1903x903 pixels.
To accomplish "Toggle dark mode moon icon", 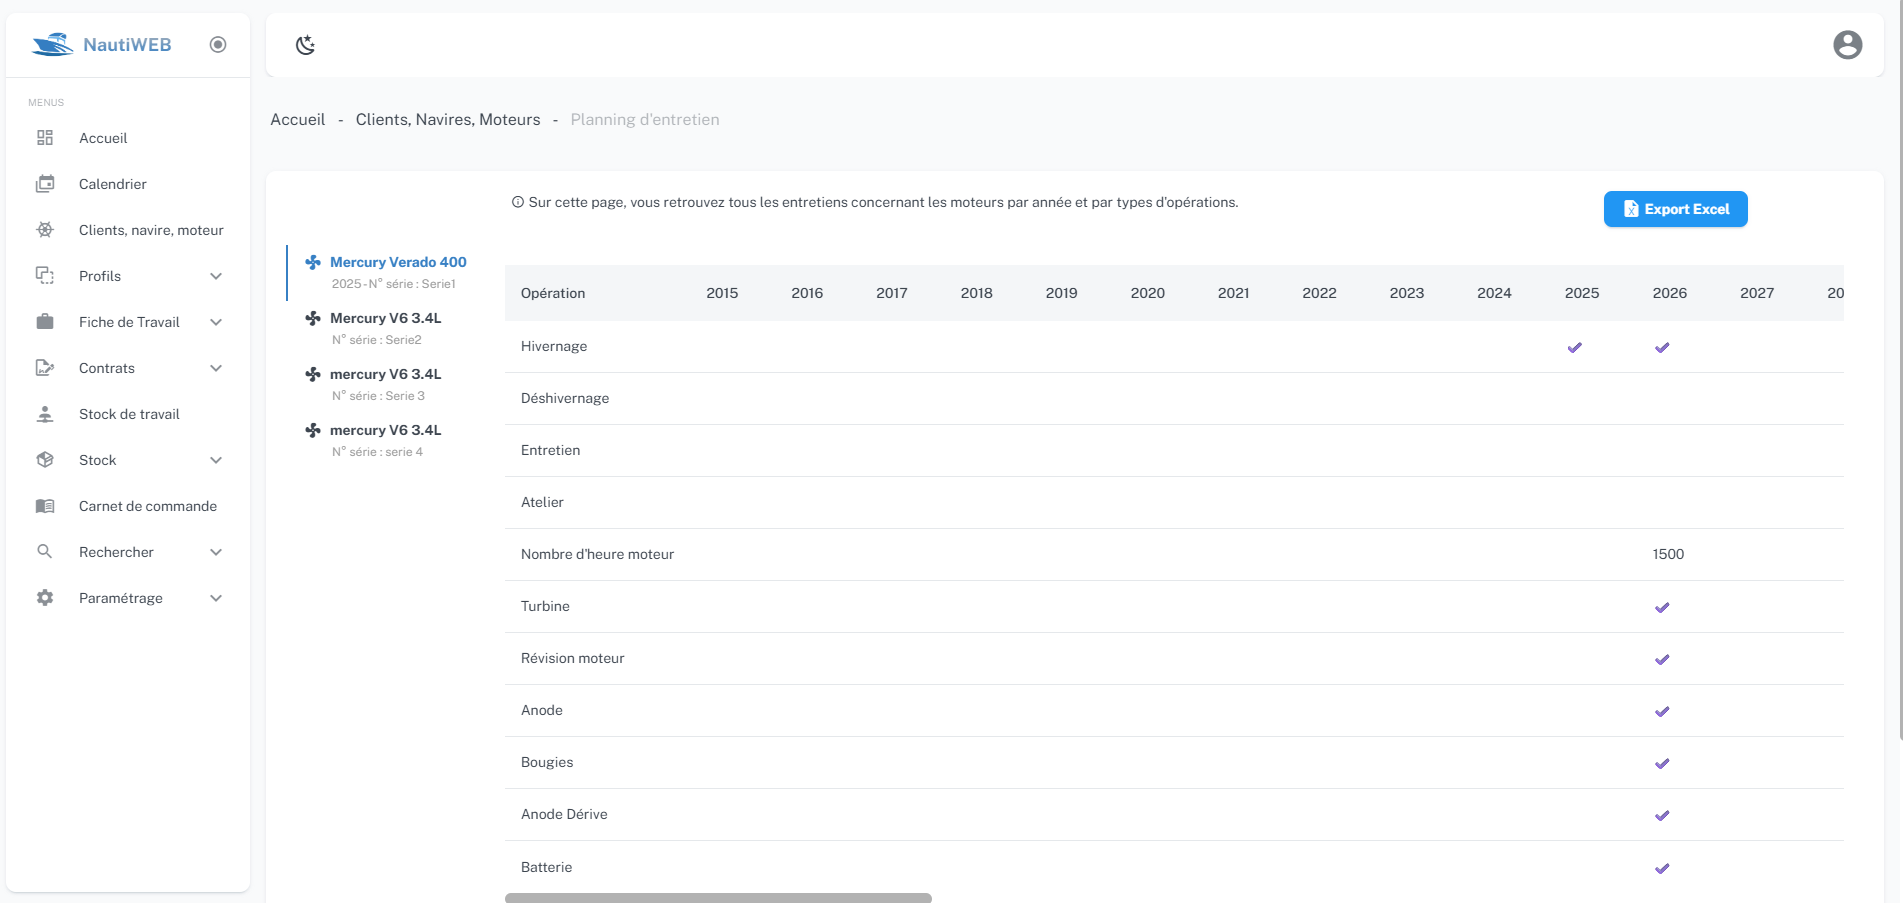I will coord(306,45).
